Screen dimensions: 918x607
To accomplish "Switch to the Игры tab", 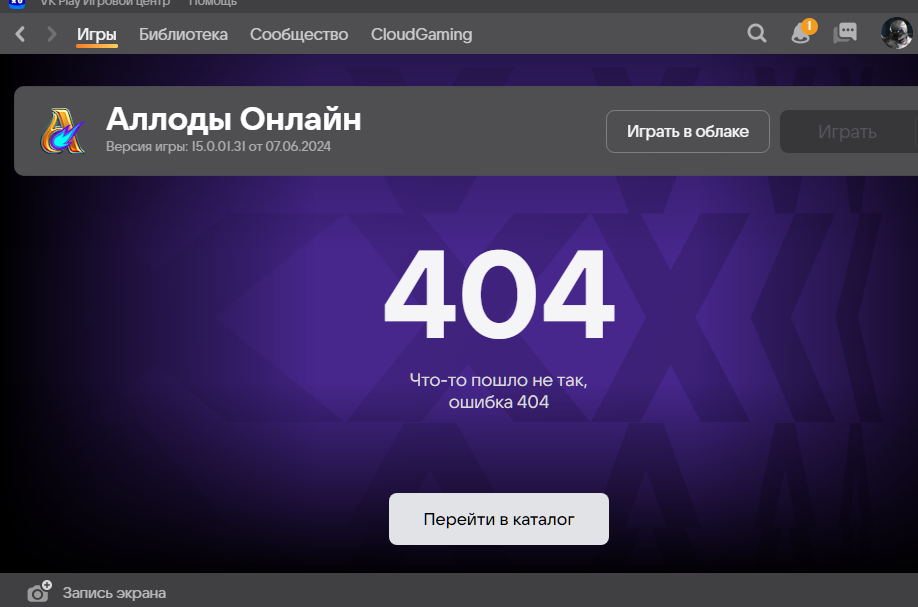I will (97, 35).
